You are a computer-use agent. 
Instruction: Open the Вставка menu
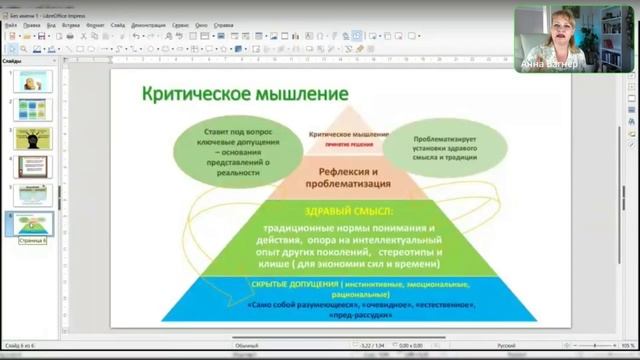pos(71,25)
